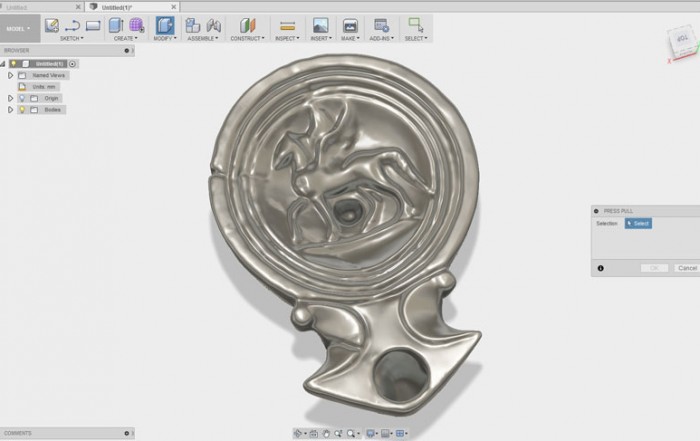This screenshot has width=700, height=441.
Task: Click the Insert image icon
Action: tap(320, 25)
